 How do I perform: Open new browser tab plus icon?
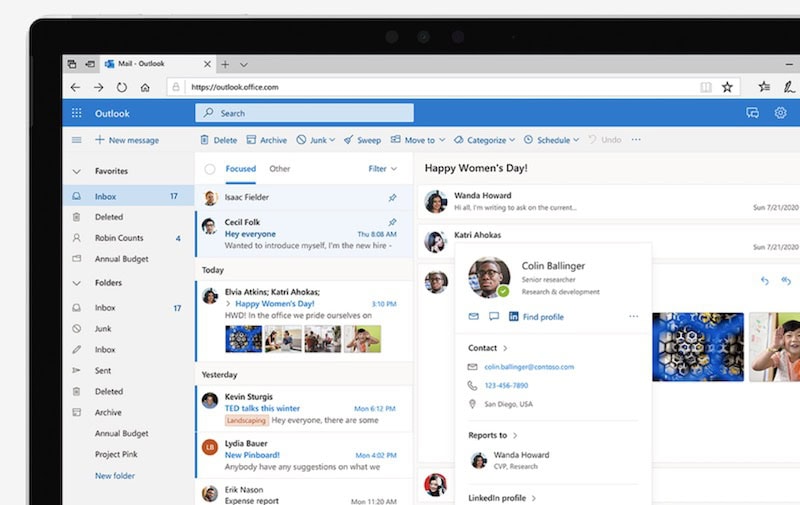click(x=225, y=64)
